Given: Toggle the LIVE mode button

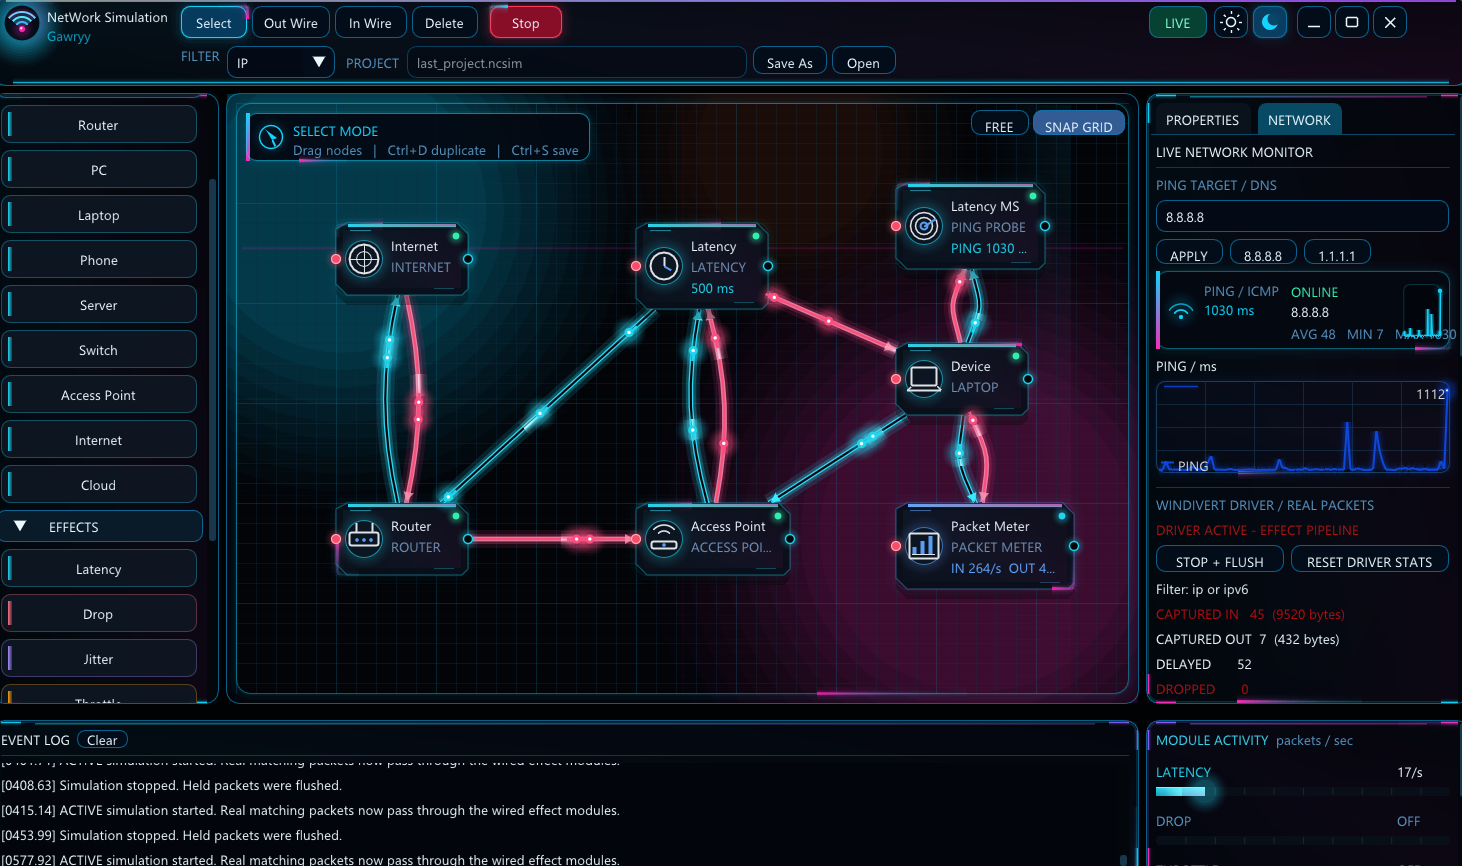Looking at the screenshot, I should (1177, 22).
